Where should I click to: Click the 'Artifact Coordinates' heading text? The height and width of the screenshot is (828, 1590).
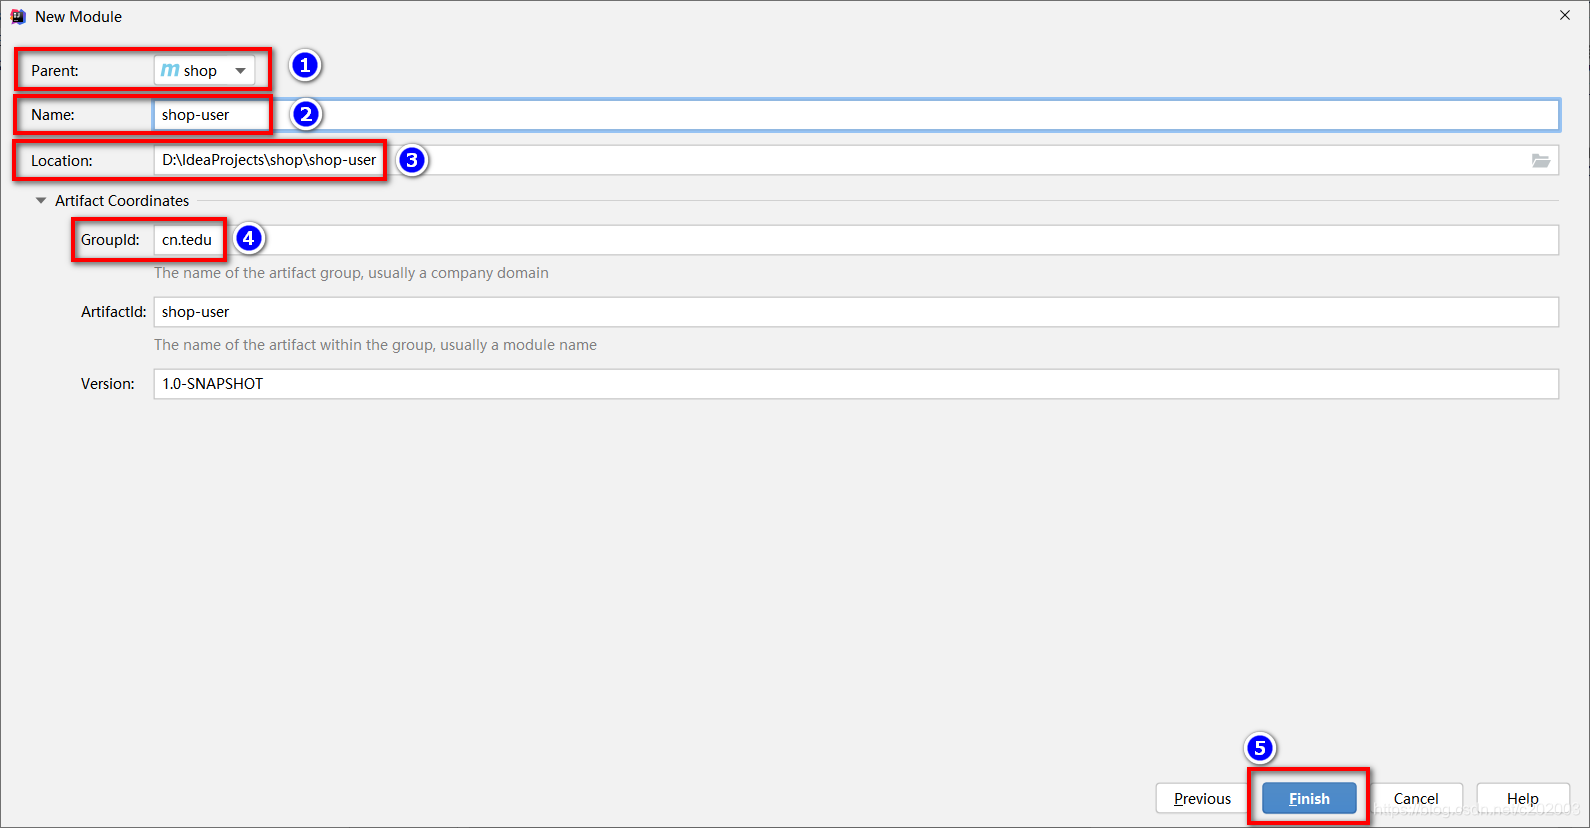click(x=122, y=201)
